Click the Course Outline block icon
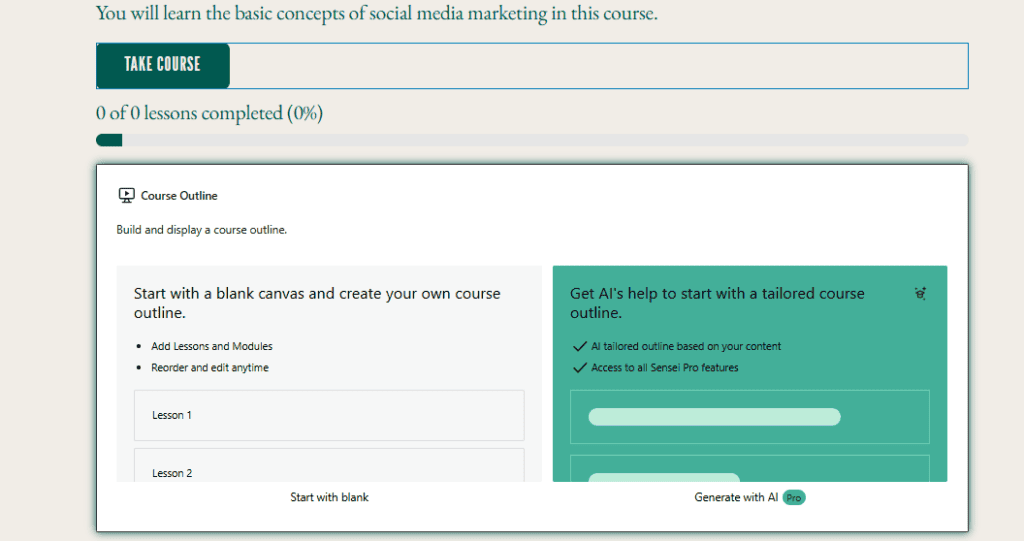 [127, 195]
